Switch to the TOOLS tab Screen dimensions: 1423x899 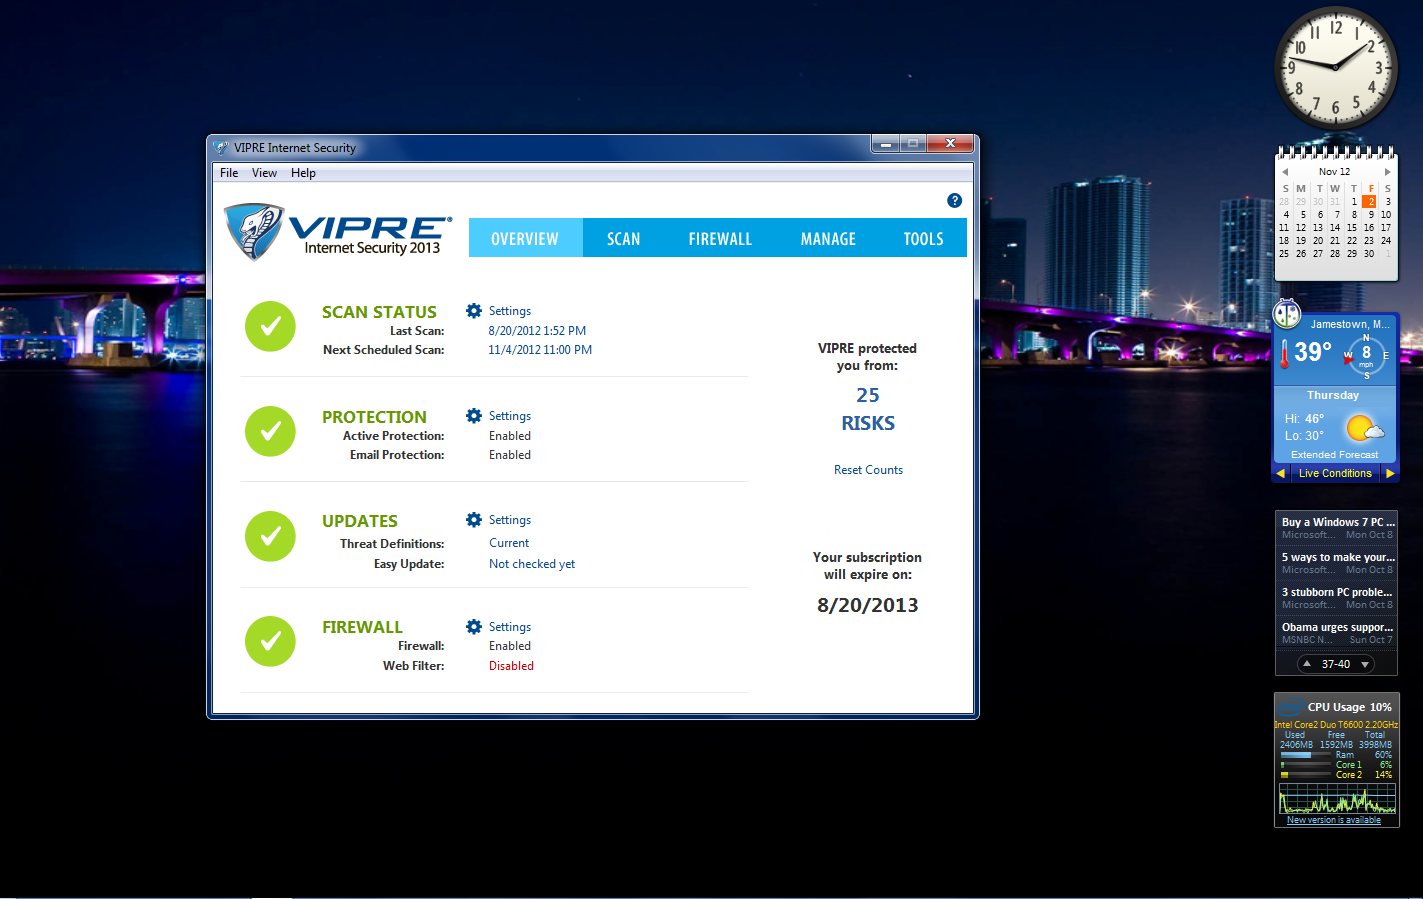pyautogui.click(x=923, y=238)
